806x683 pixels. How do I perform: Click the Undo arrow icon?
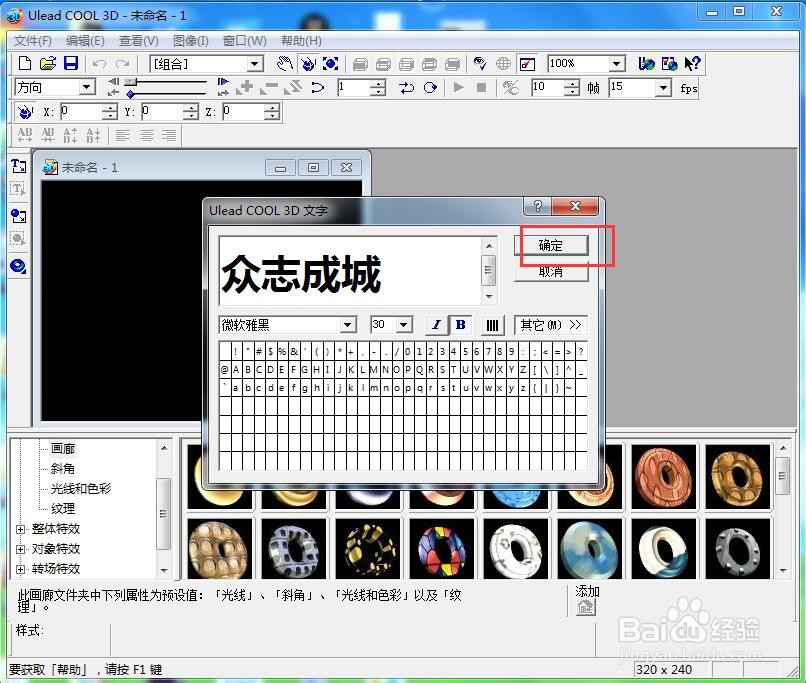coord(99,64)
